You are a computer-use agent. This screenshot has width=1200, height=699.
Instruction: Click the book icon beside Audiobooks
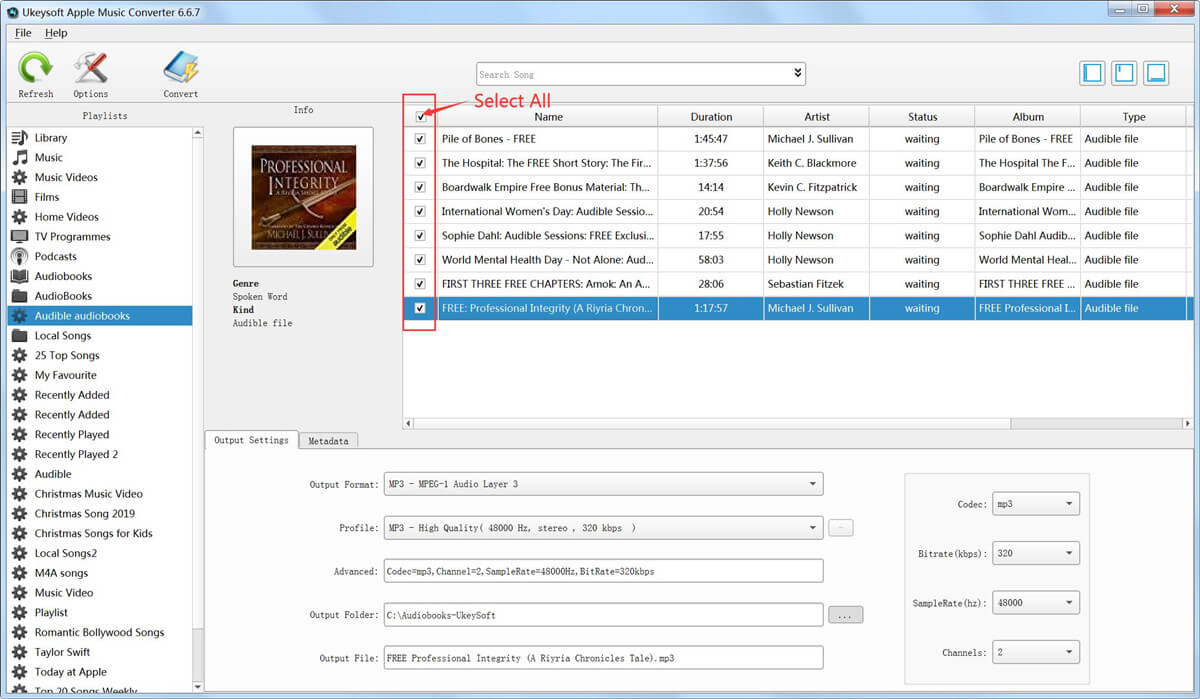pos(19,276)
